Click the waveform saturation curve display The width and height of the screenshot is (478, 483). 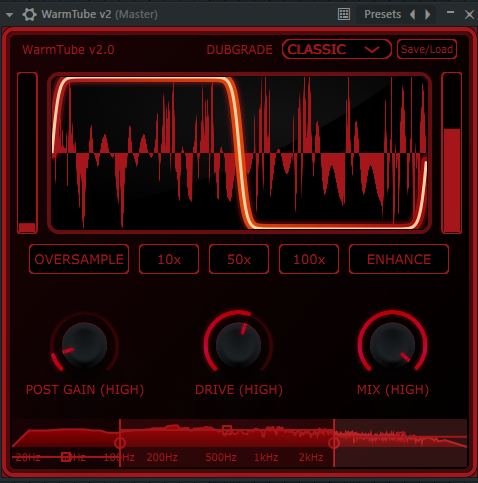[239, 153]
